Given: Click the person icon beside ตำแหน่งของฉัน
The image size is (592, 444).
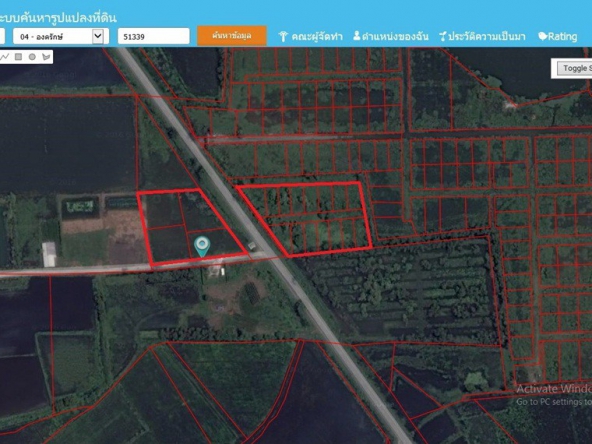Looking at the screenshot, I should click(x=356, y=36).
